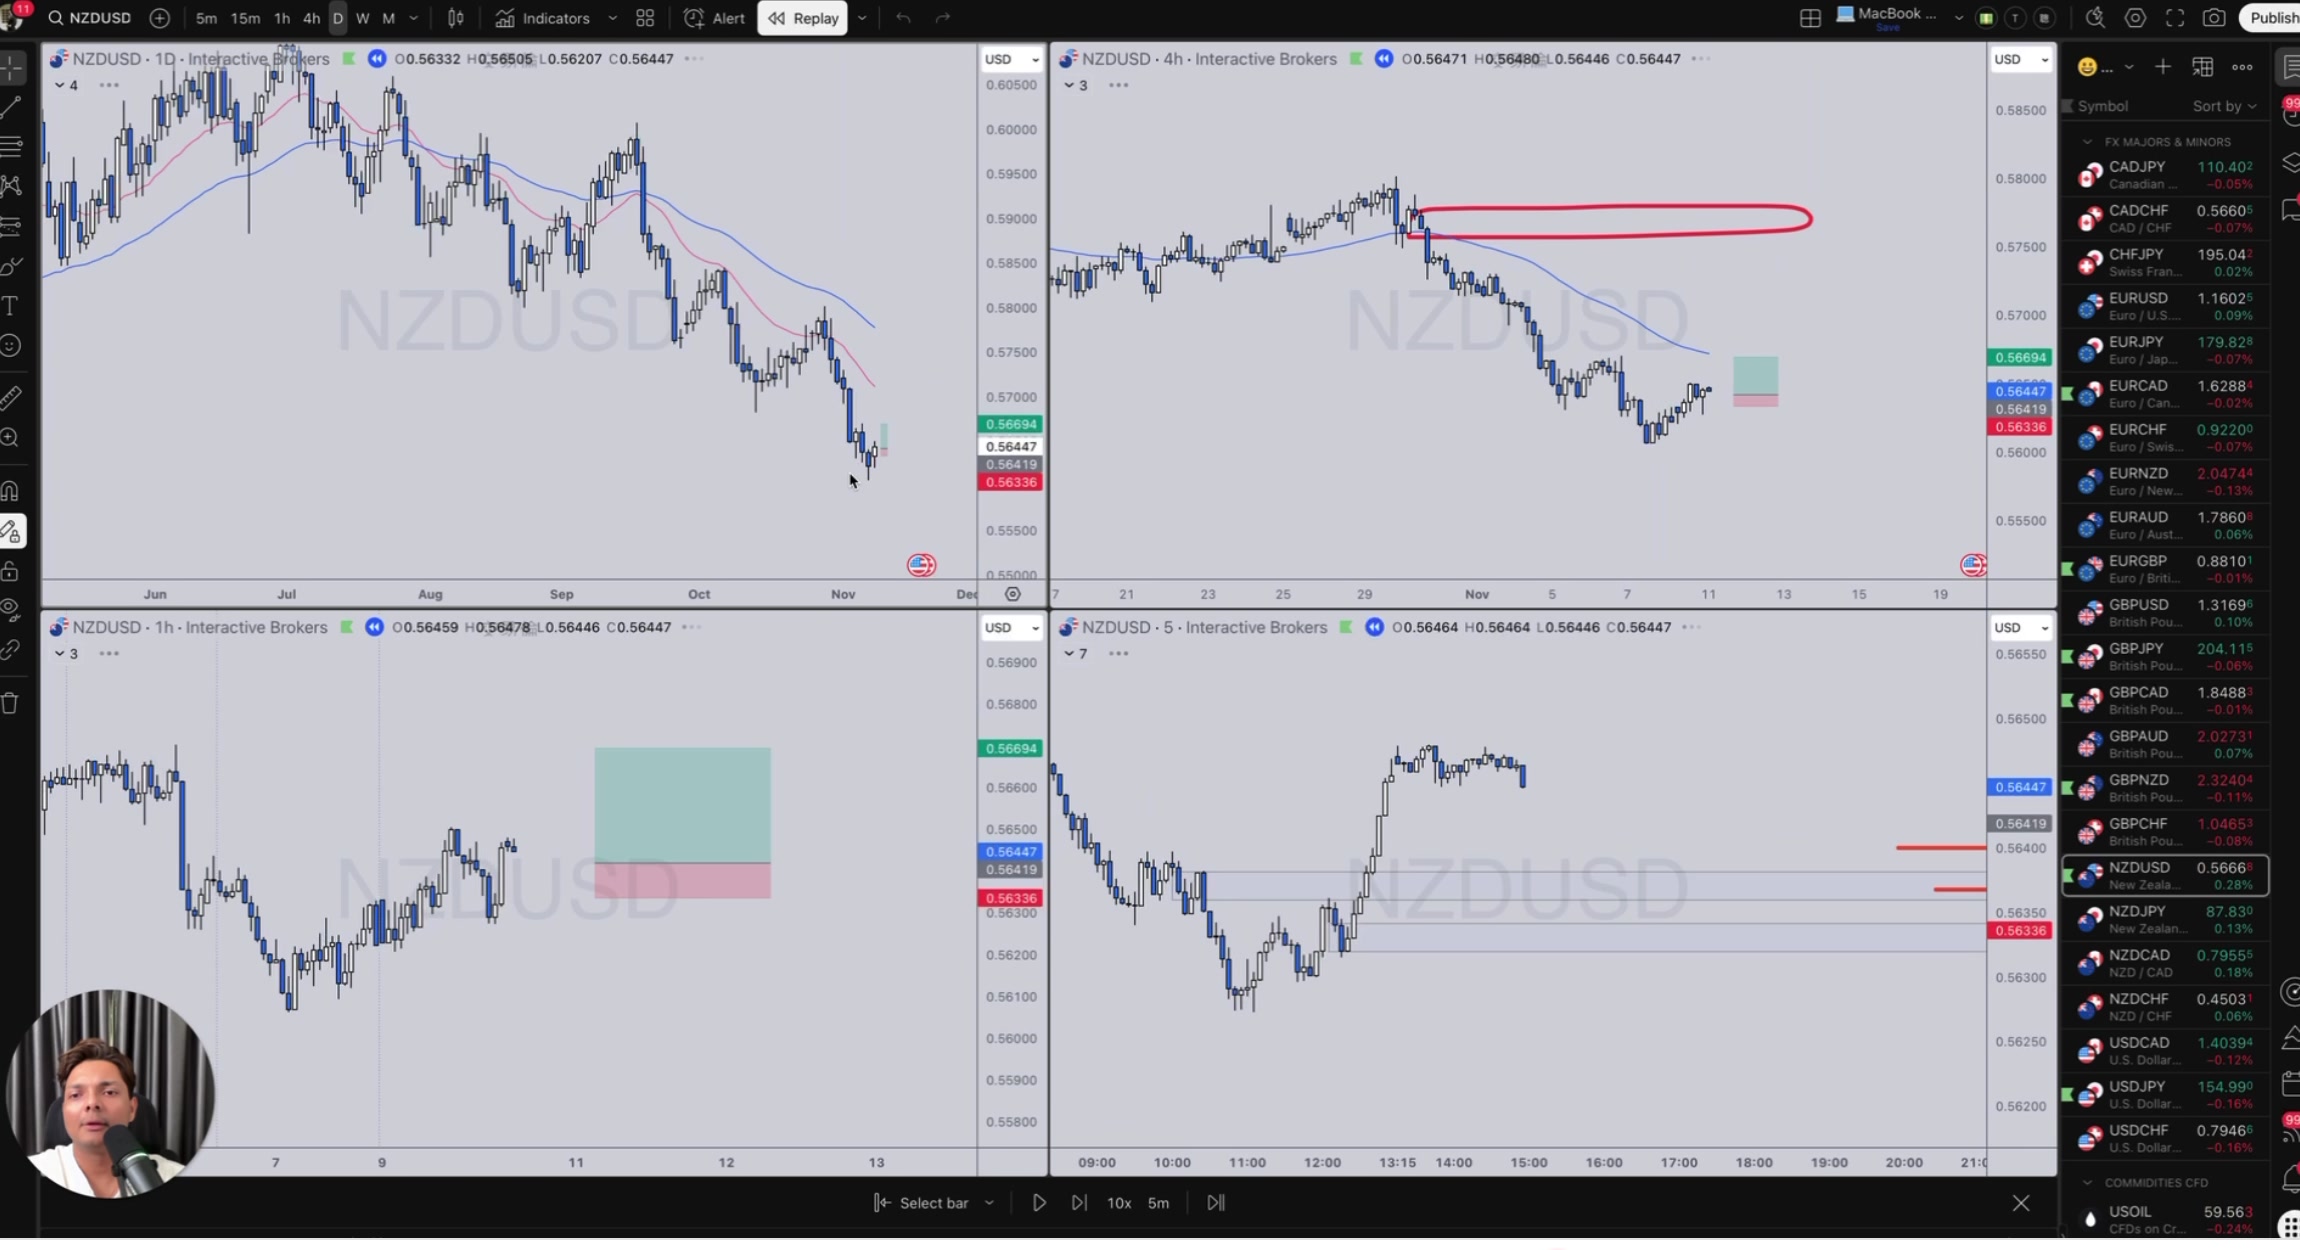Viewport: 2300px width, 1250px height.
Task: Switch to the 15m timeframe
Action: tap(245, 18)
